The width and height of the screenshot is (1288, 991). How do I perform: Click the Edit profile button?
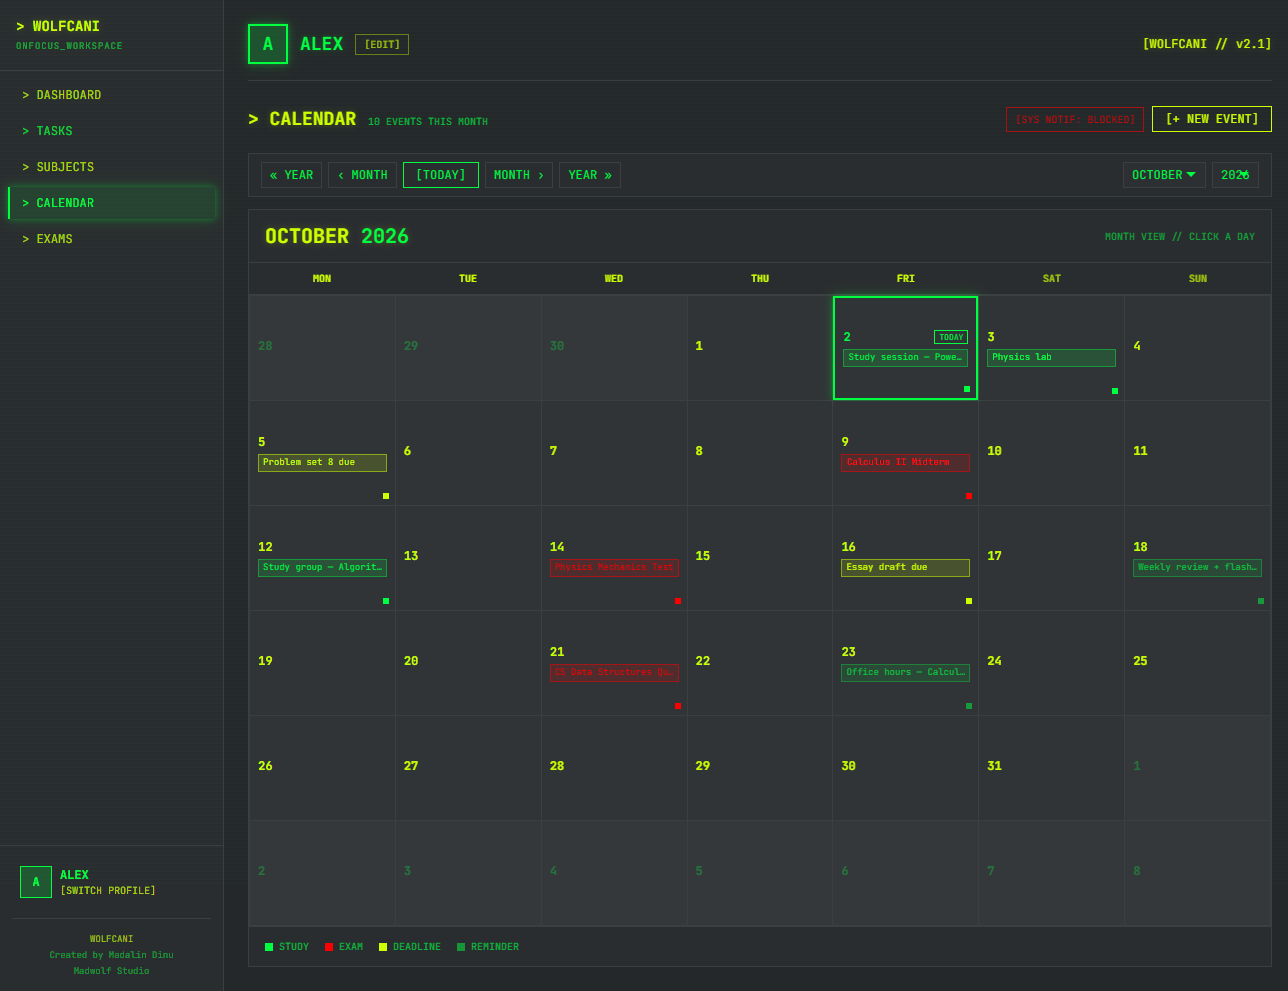382,44
